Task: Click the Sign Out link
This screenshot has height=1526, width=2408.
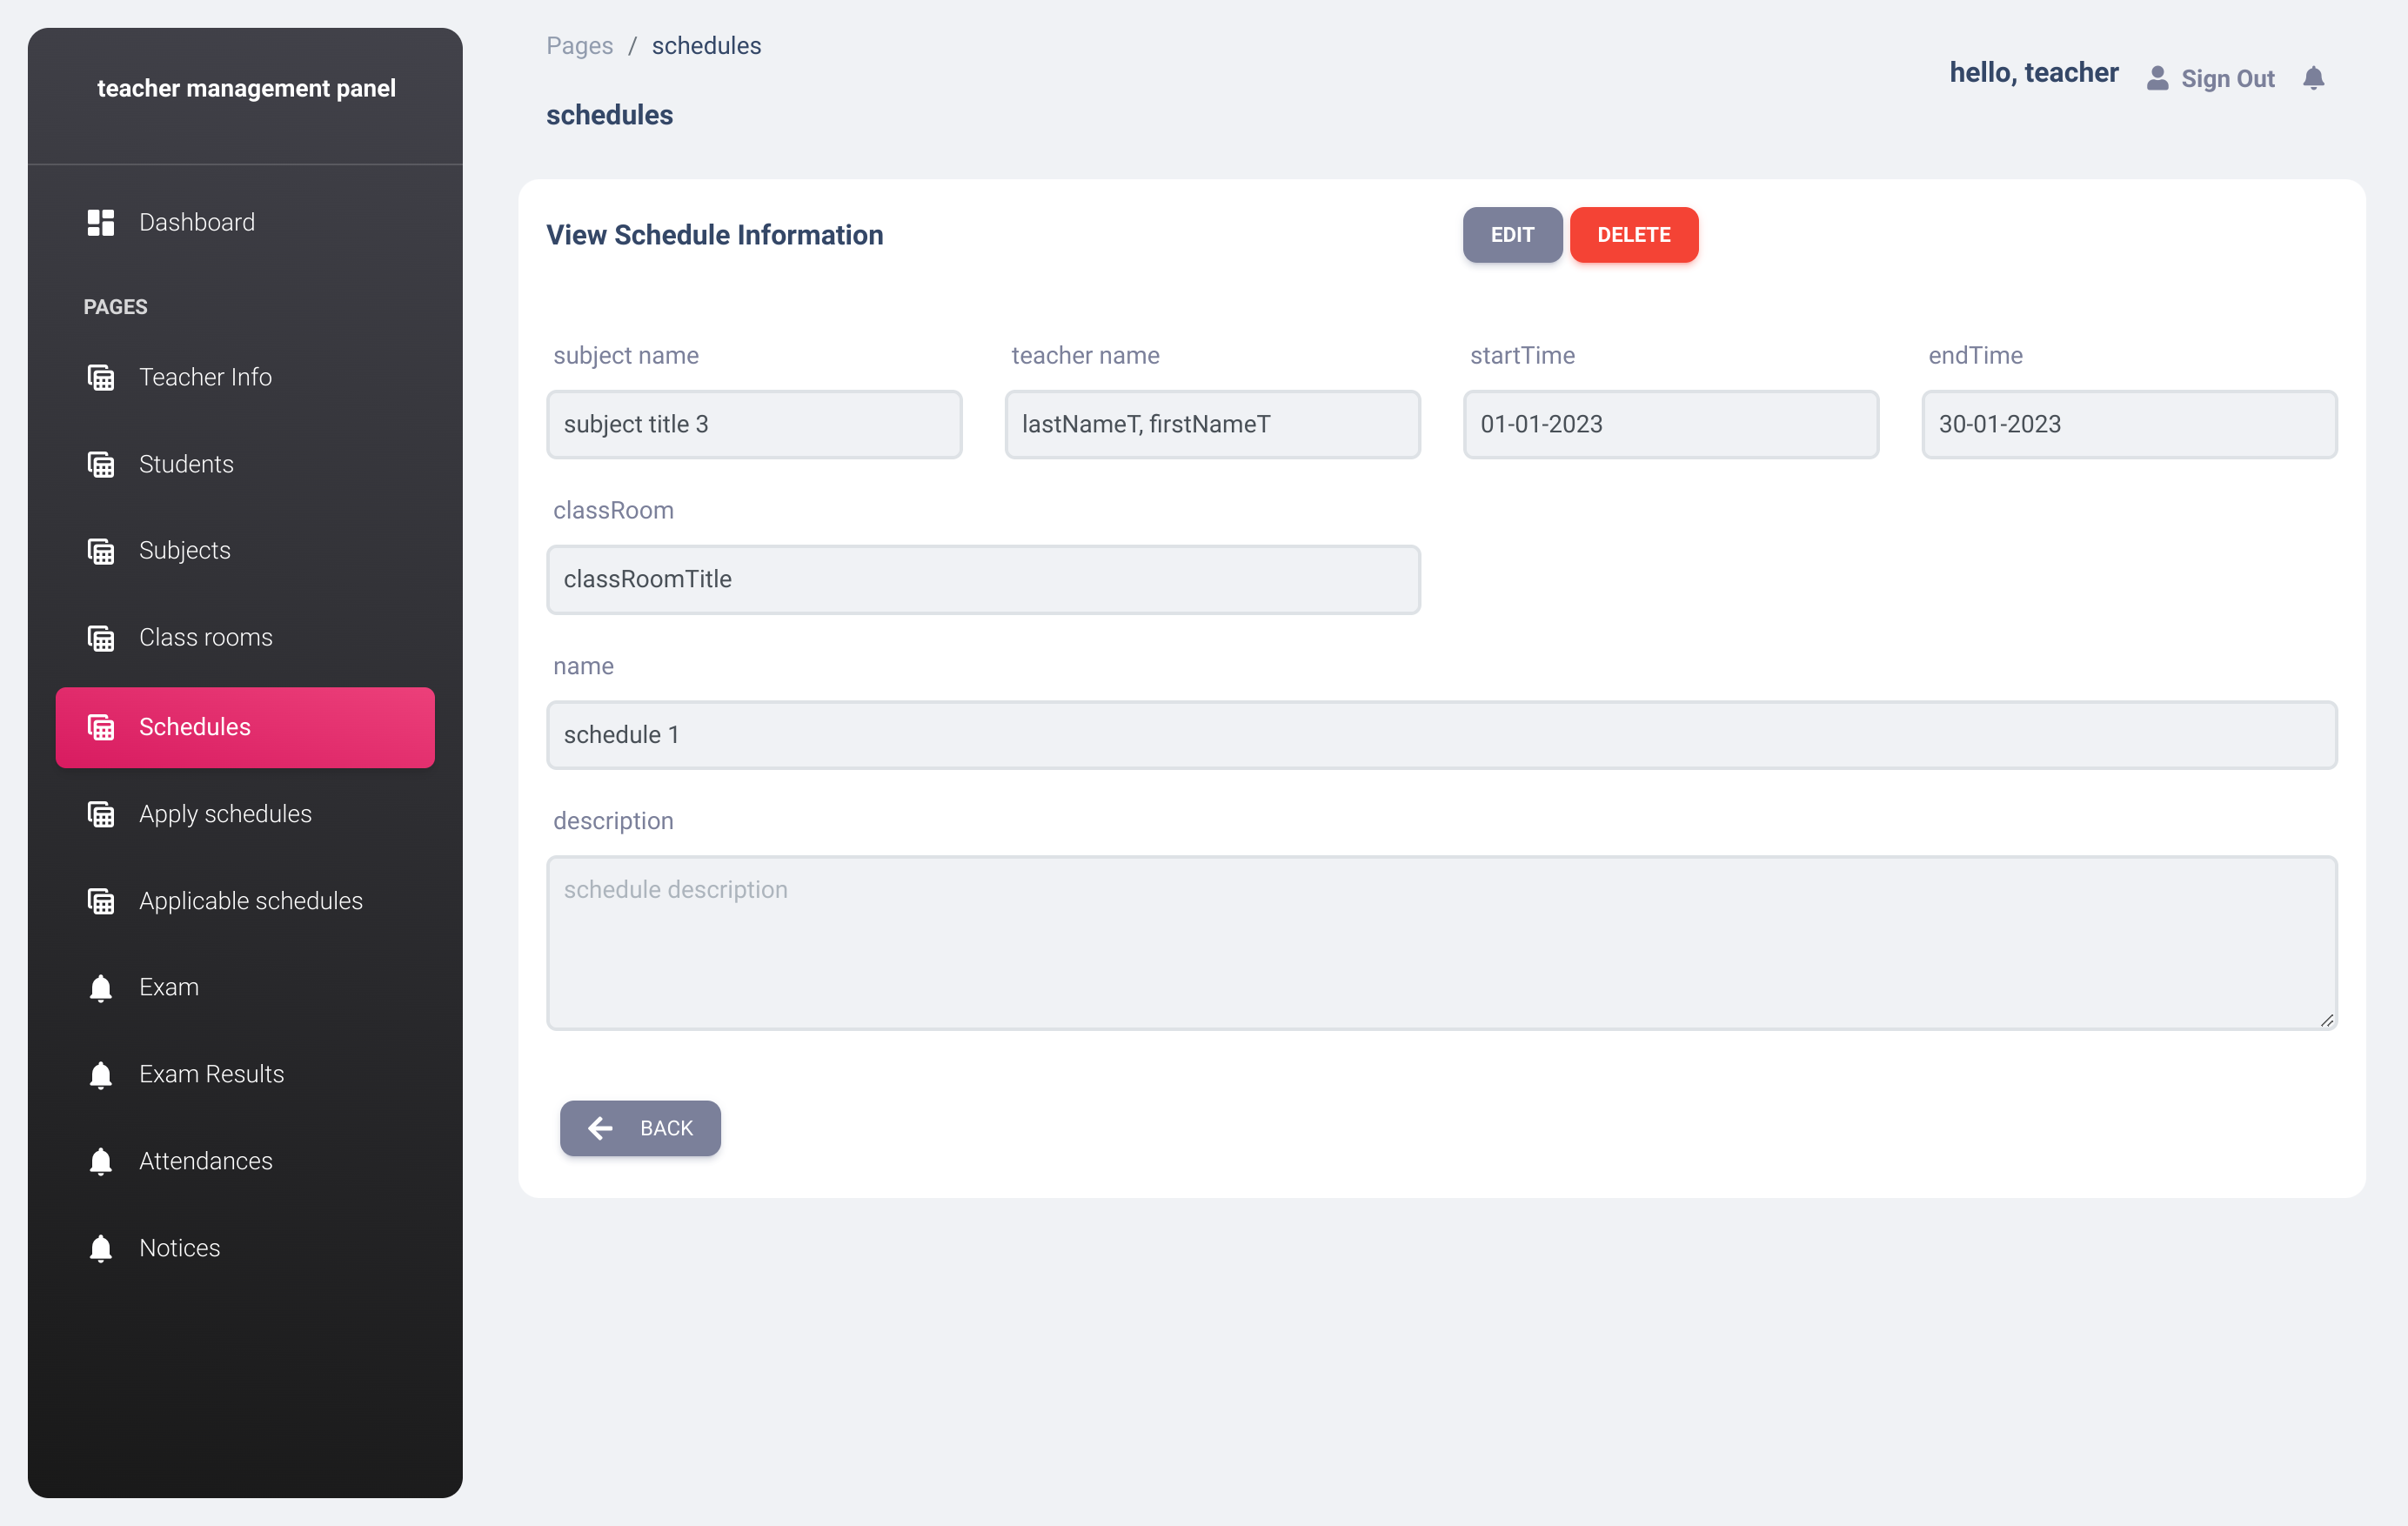Action: (x=2227, y=79)
